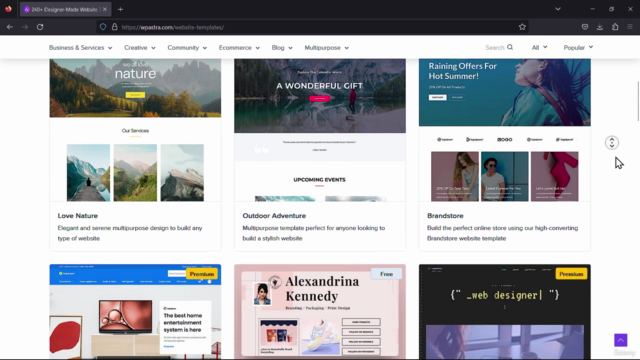Expand the Multipurpose category menu

pyautogui.click(x=327, y=48)
